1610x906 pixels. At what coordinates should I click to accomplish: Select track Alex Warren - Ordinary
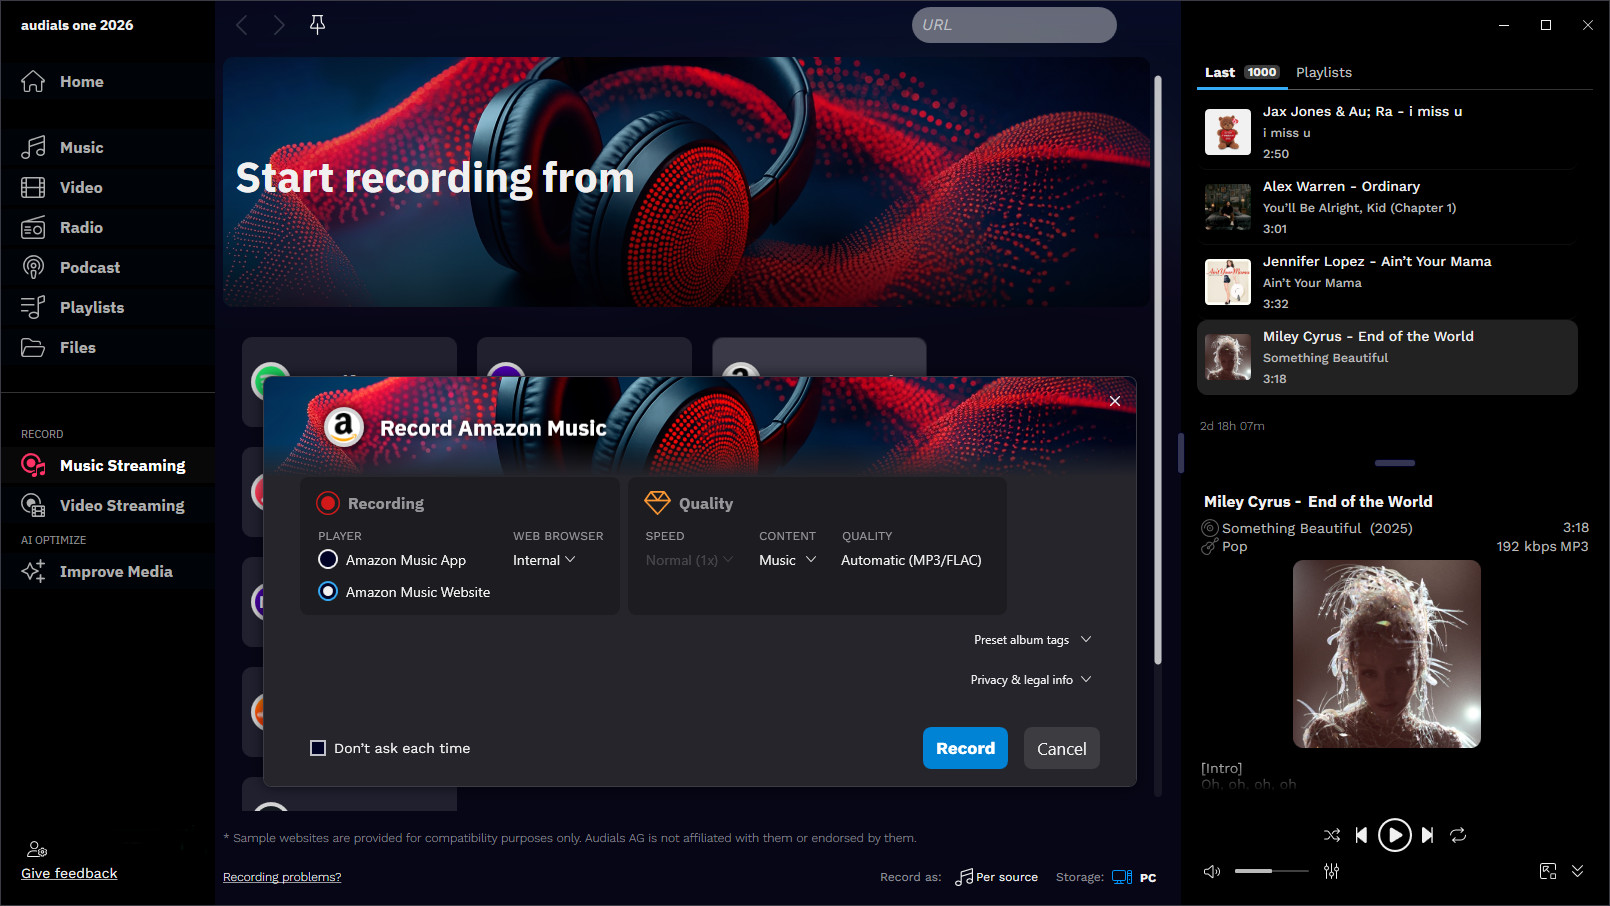(x=1386, y=207)
